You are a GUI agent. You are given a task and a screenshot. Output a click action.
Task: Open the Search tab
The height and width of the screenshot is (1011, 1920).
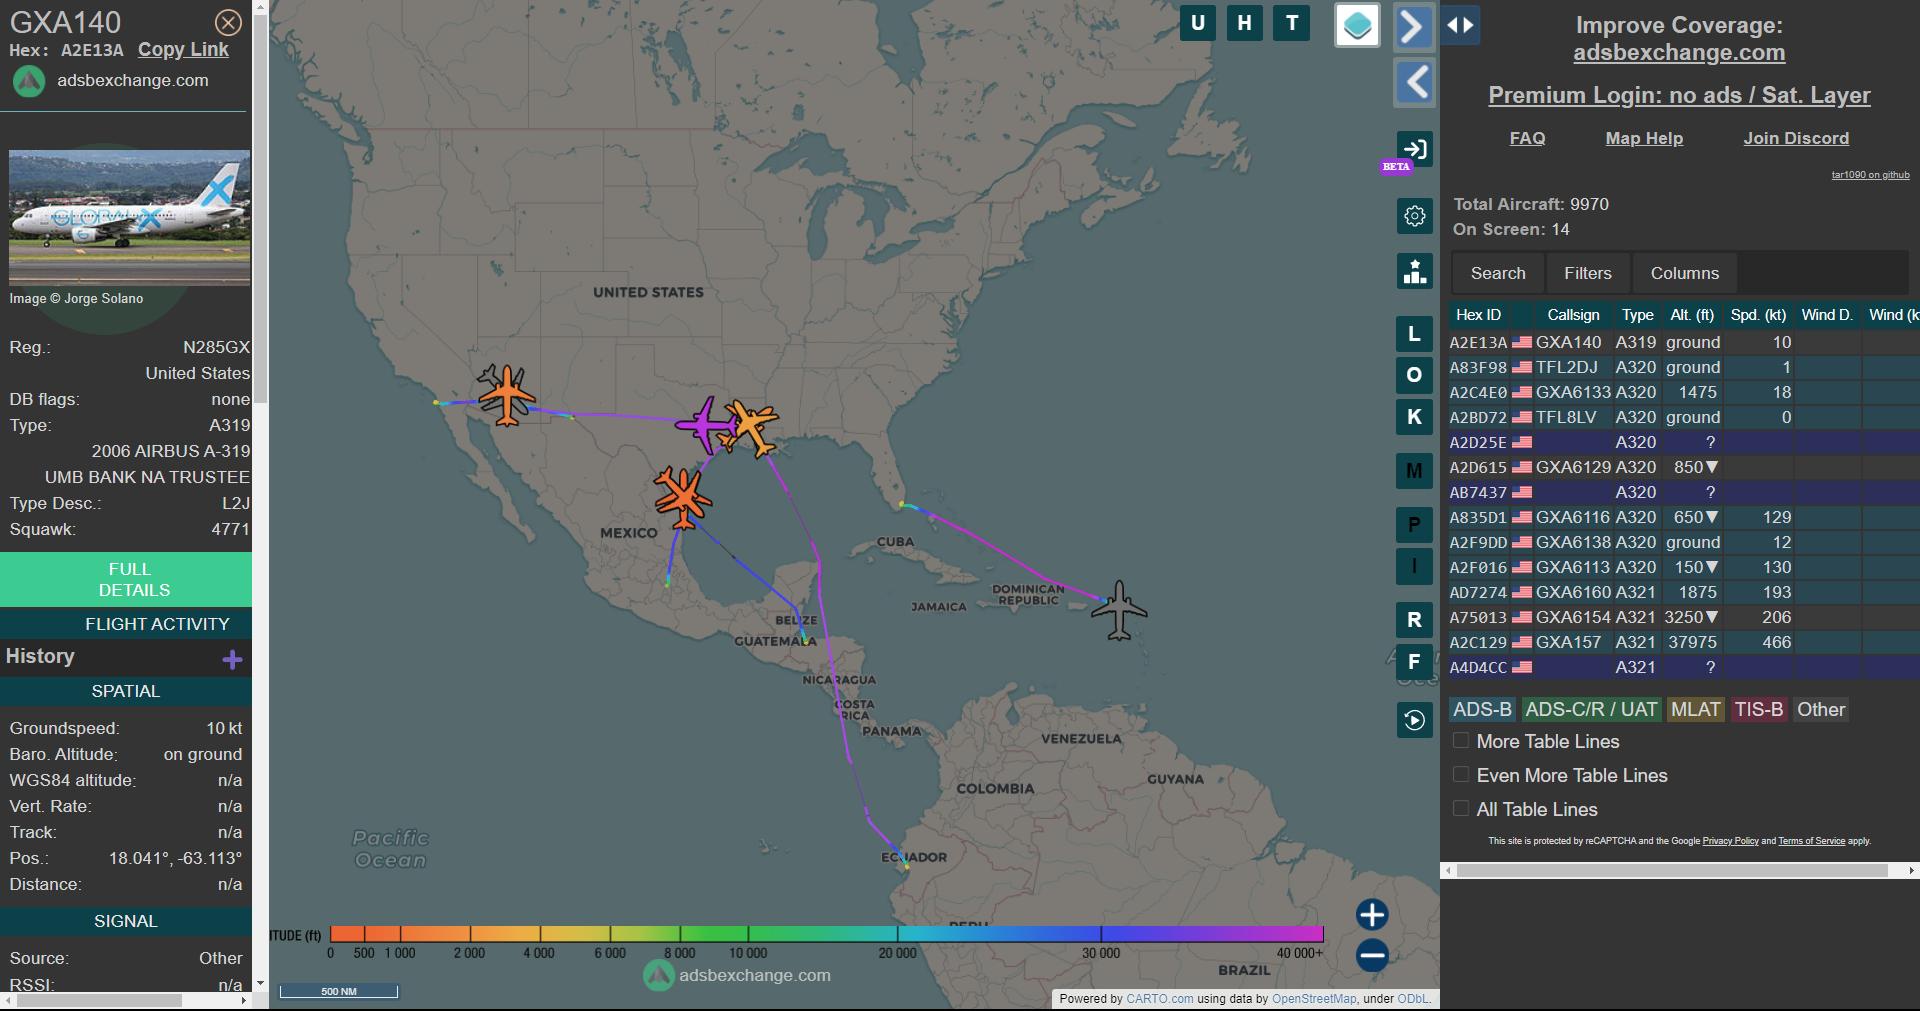(x=1498, y=273)
